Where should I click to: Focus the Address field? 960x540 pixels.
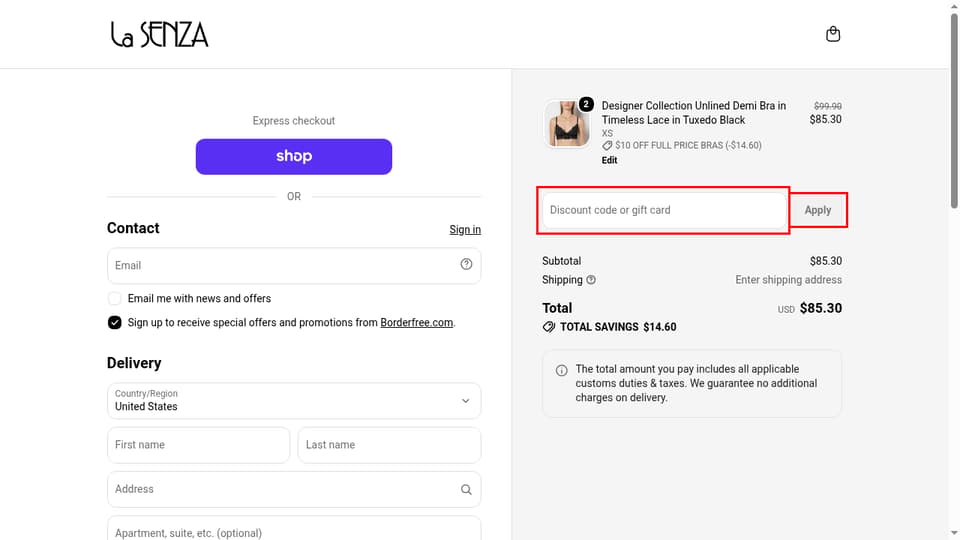click(x=294, y=489)
